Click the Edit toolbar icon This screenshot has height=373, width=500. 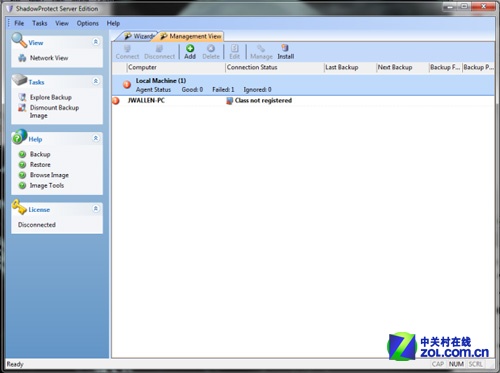click(235, 48)
